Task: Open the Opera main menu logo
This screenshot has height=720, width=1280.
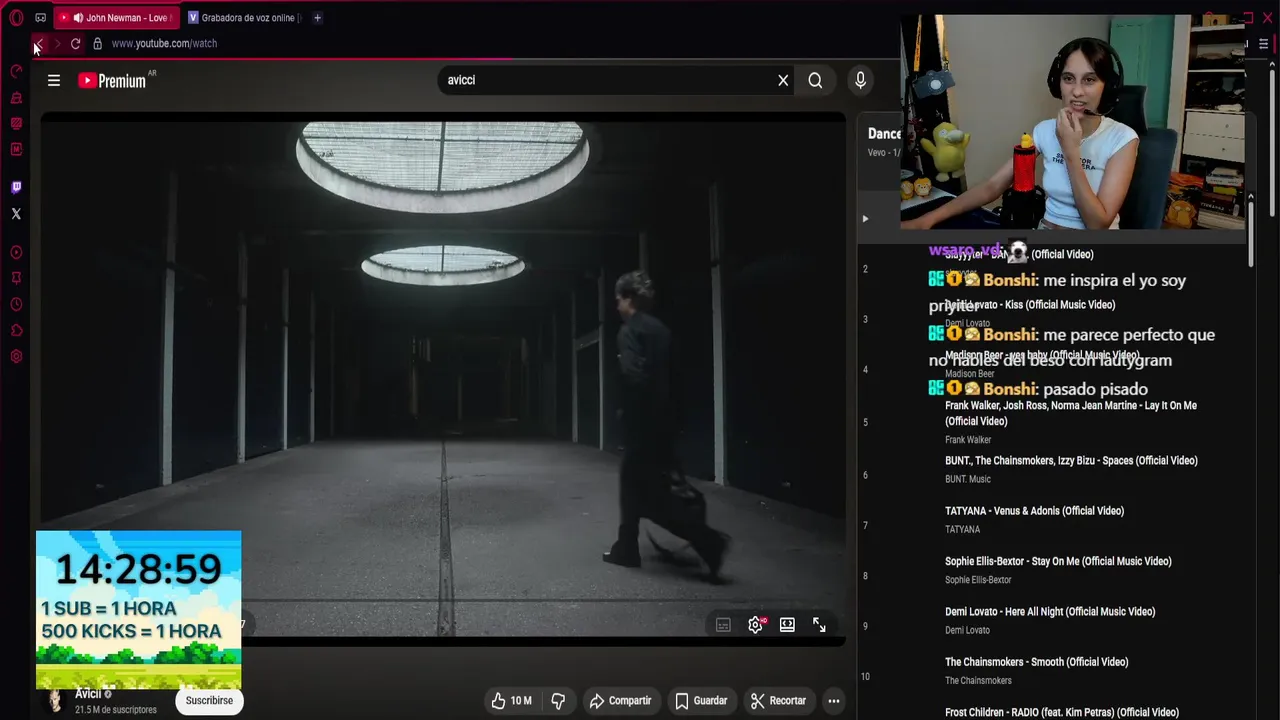Action: tap(16, 18)
